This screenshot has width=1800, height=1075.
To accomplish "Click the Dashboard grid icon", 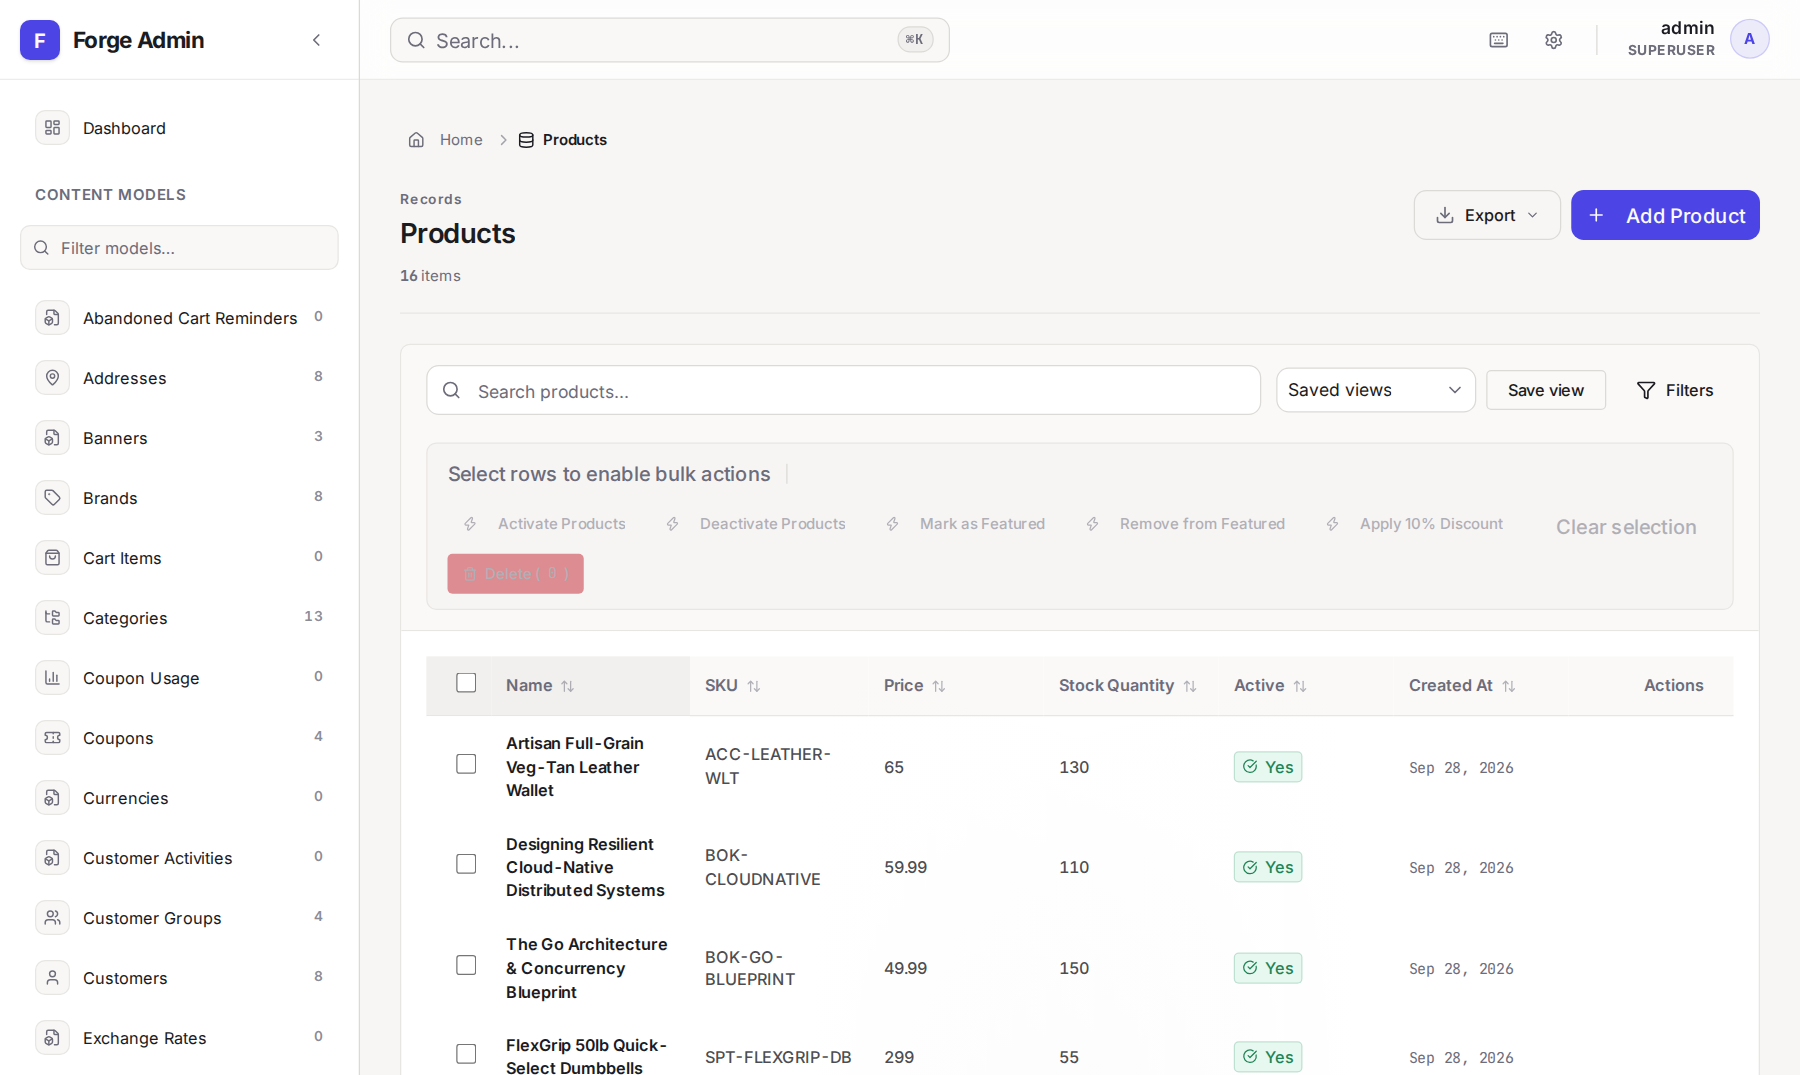I will [x=53, y=128].
